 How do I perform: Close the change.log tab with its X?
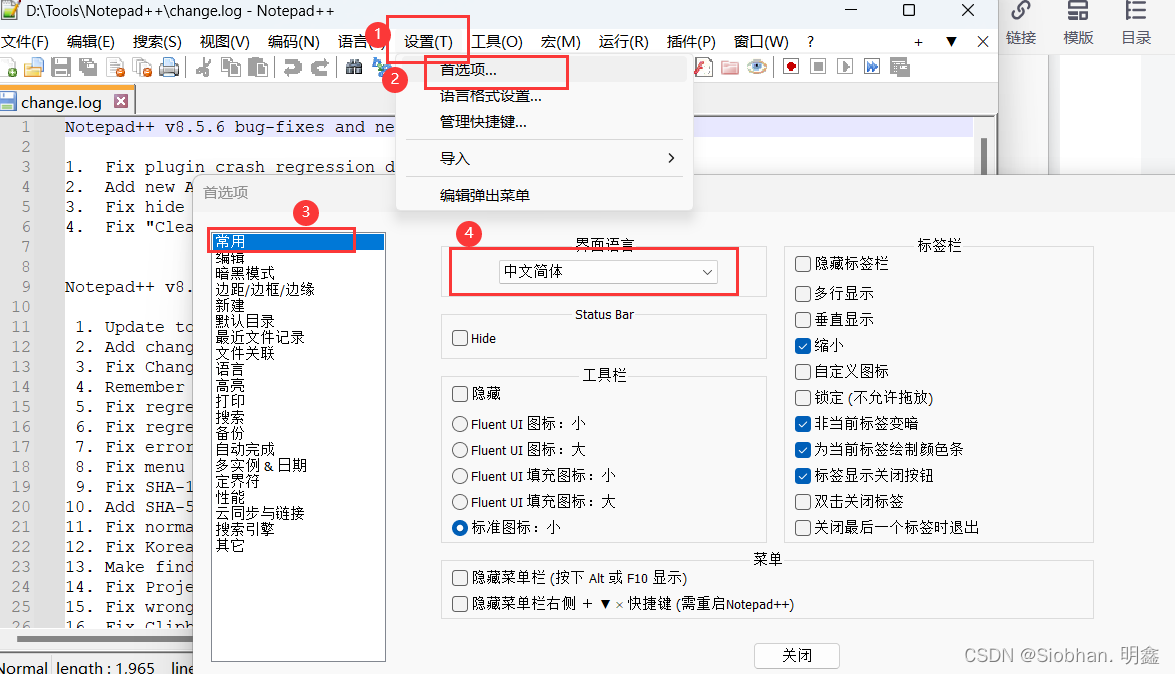(121, 100)
